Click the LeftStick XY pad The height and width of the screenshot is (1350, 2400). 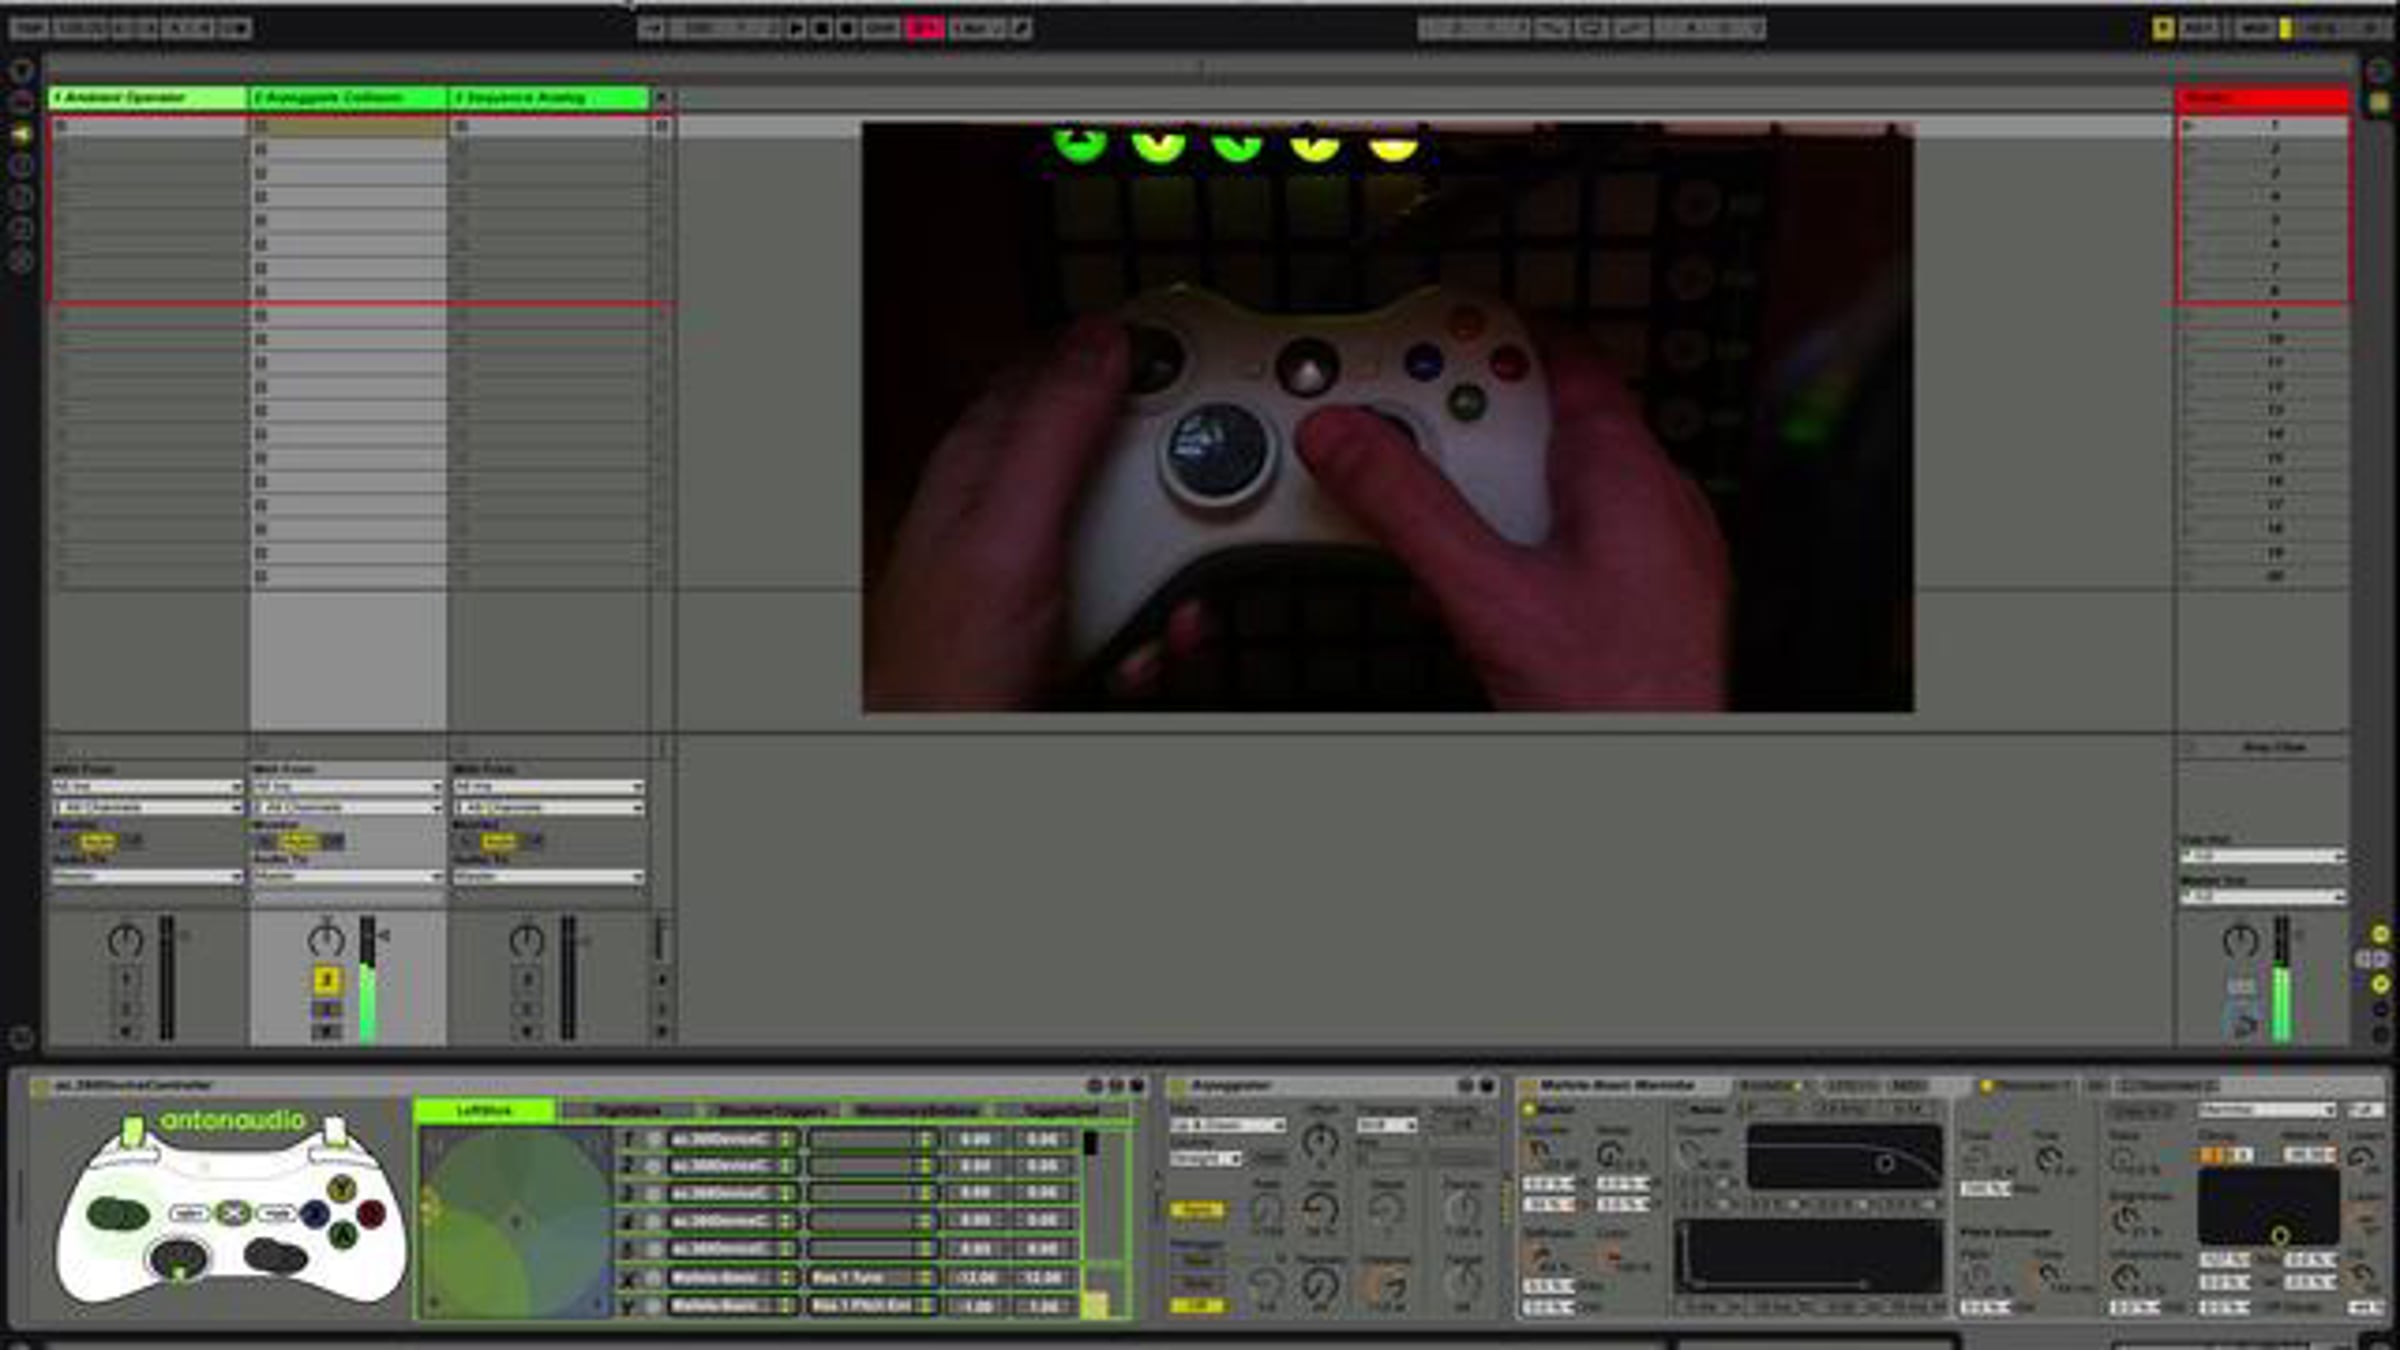point(515,1222)
